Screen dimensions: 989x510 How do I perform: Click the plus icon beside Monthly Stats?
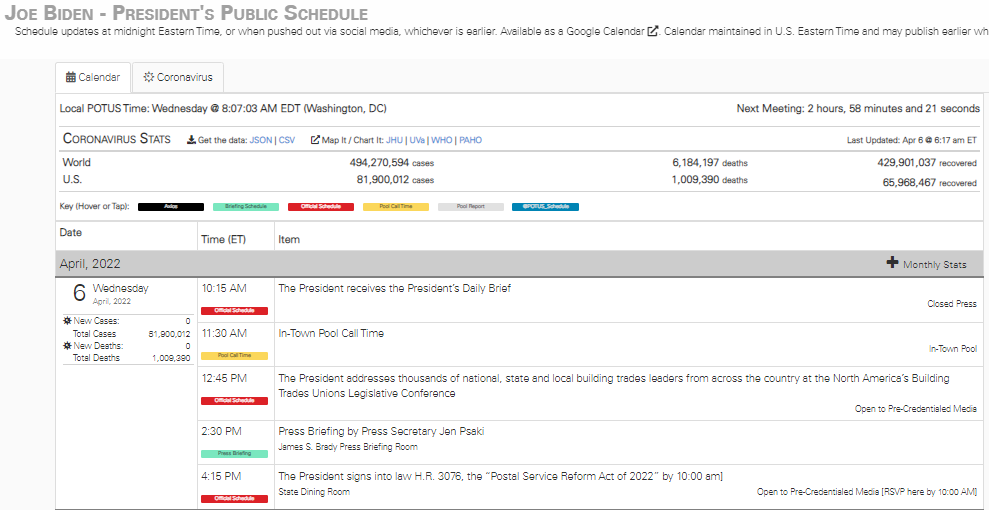click(892, 263)
